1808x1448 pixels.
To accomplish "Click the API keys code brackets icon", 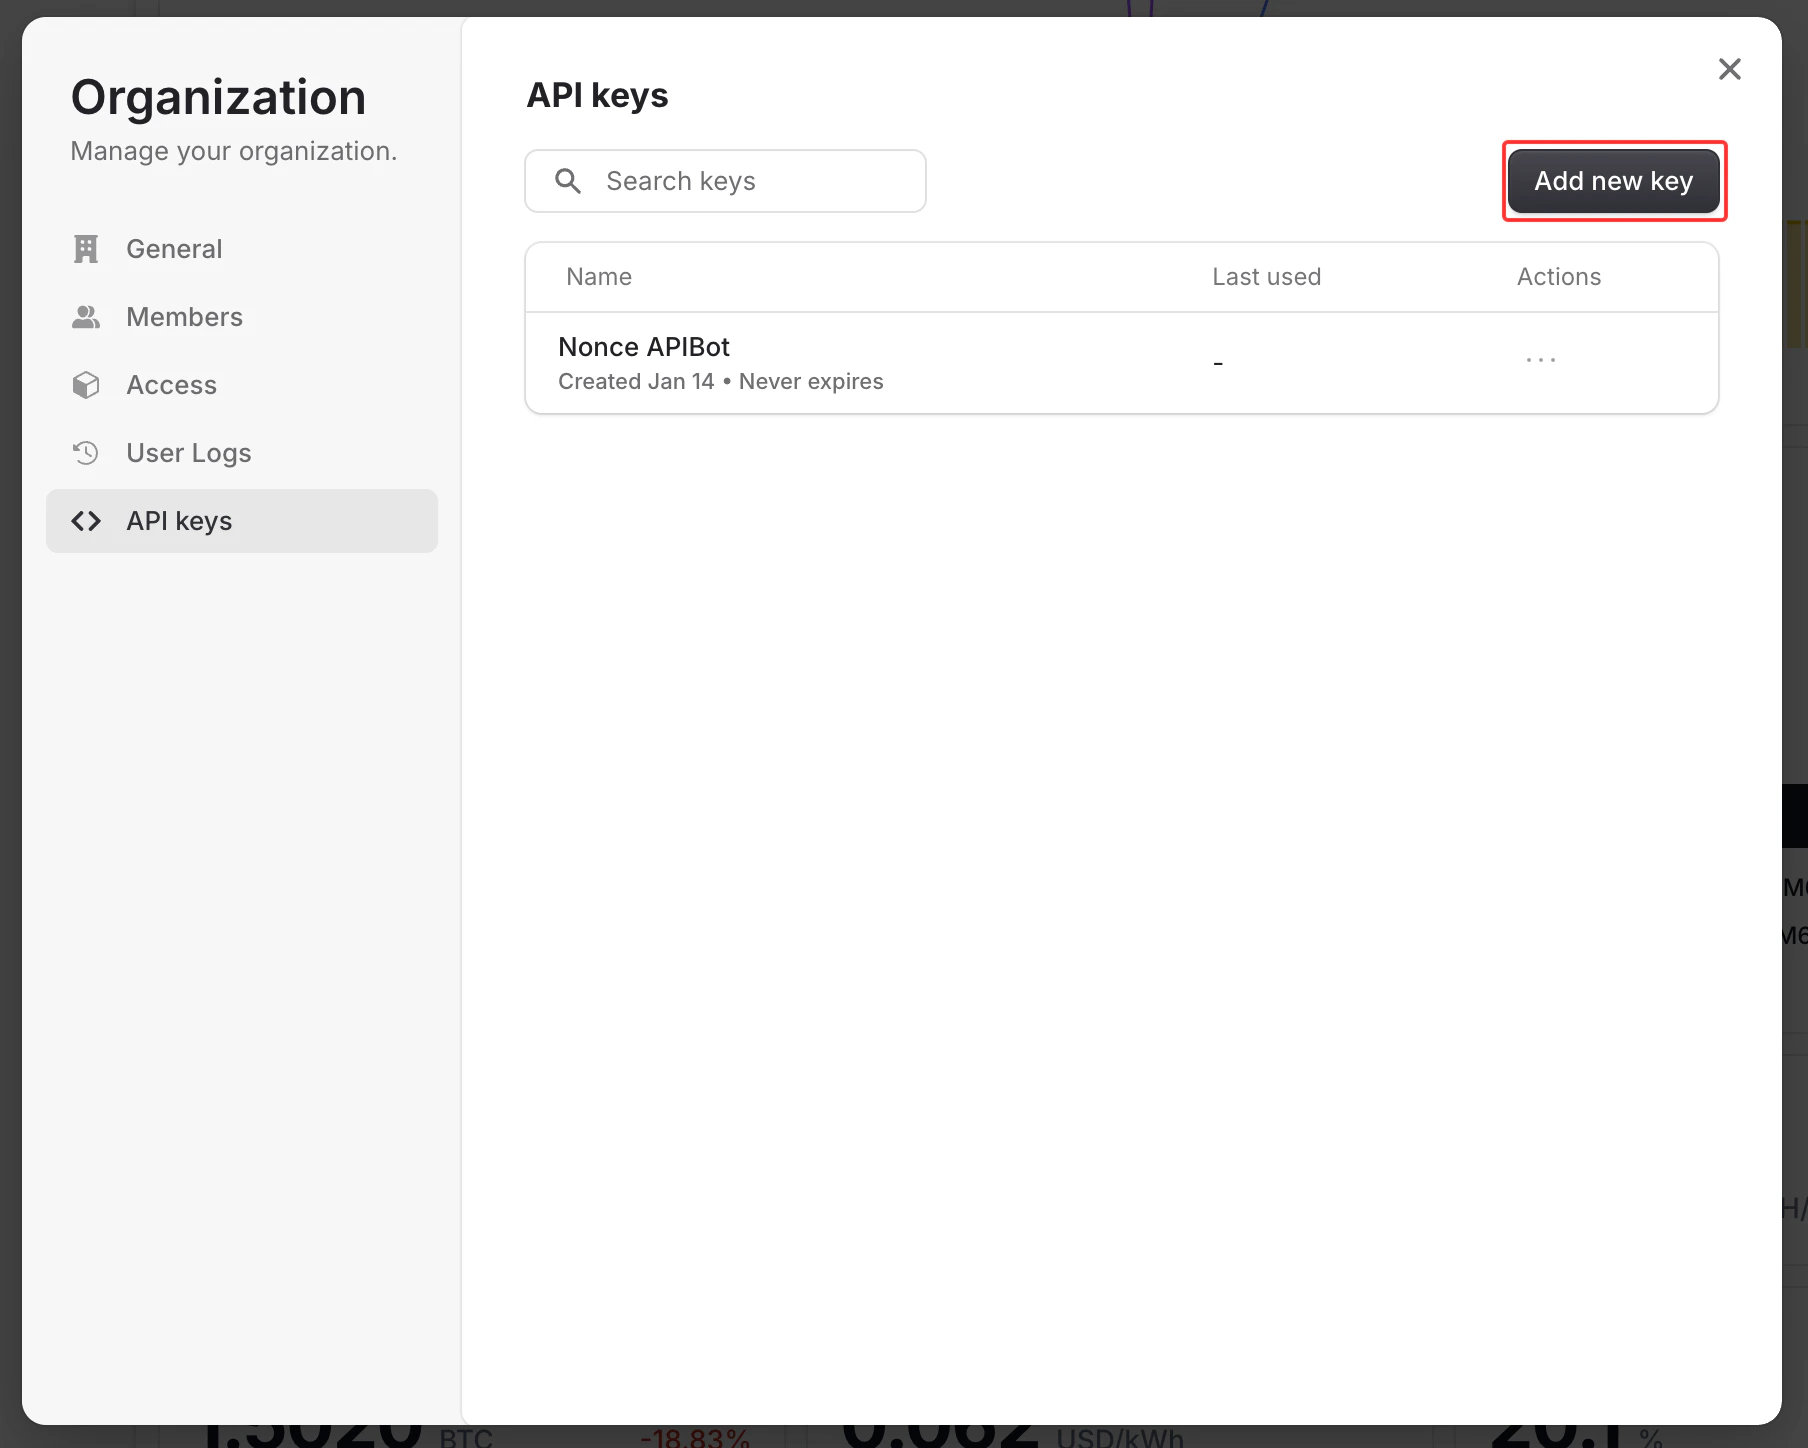I will pos(86,521).
